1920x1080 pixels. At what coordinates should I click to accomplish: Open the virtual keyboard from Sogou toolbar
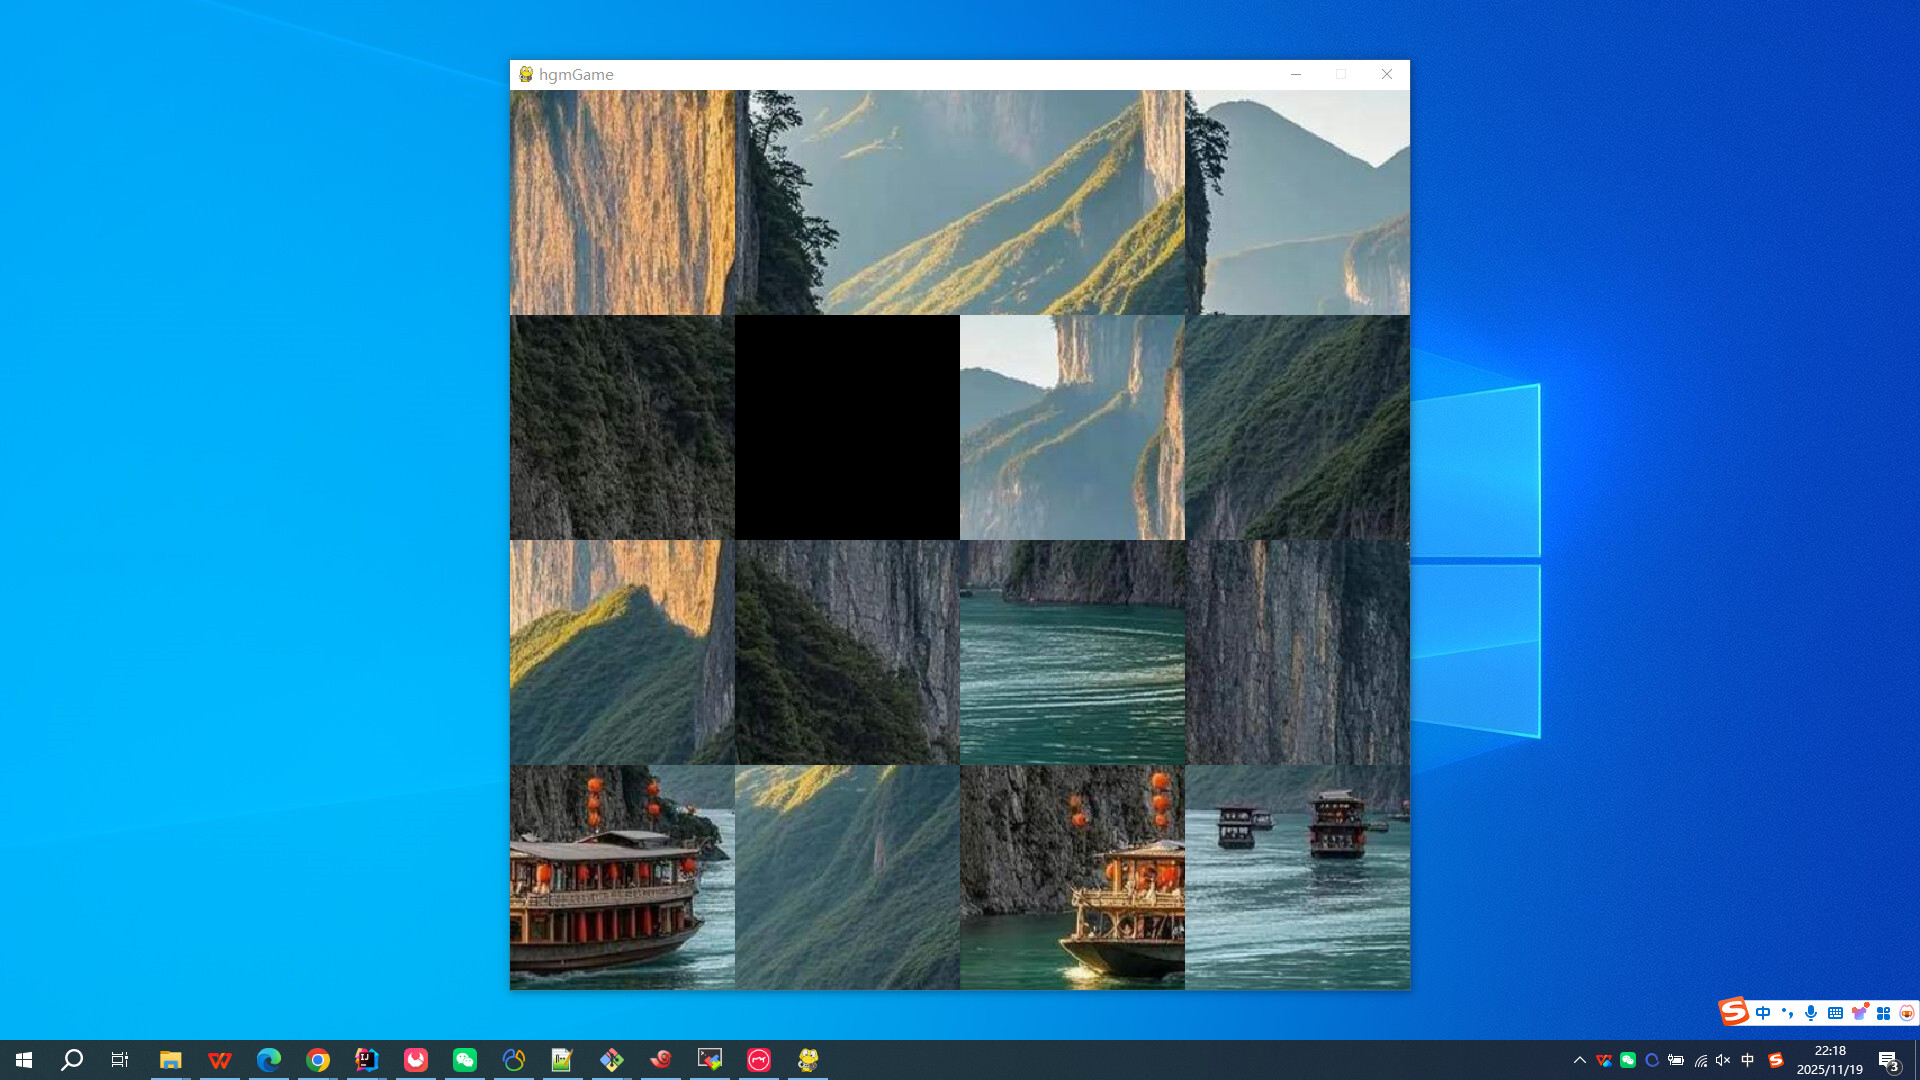pos(1835,1012)
